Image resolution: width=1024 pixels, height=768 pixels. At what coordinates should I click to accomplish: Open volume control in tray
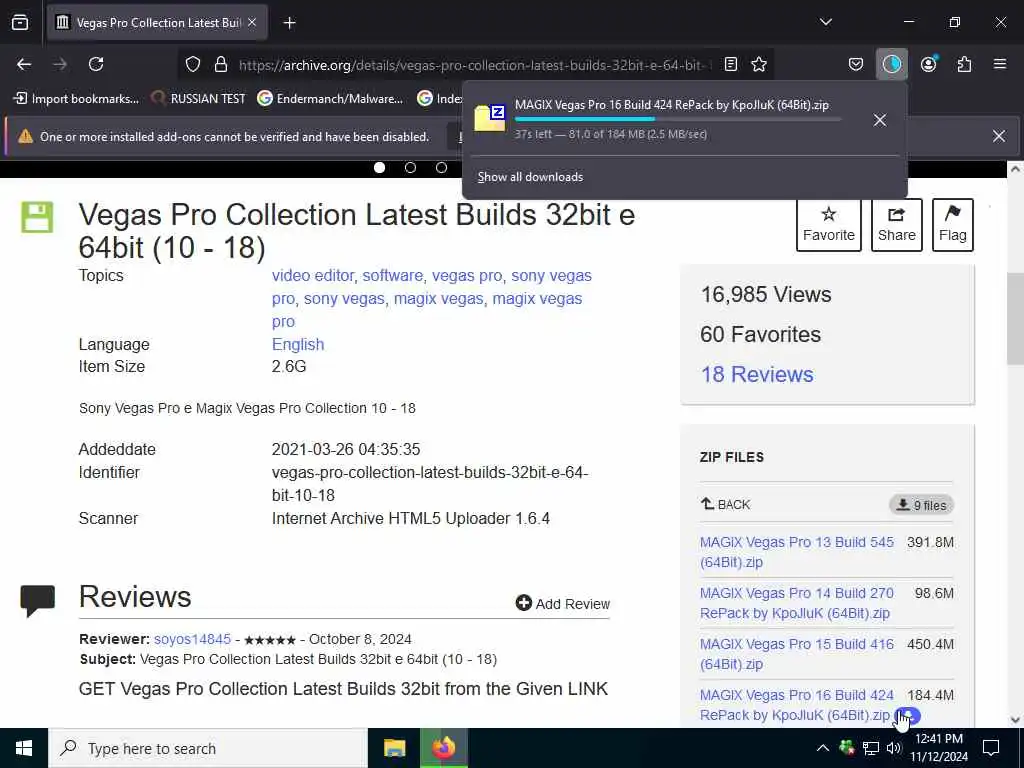click(893, 748)
